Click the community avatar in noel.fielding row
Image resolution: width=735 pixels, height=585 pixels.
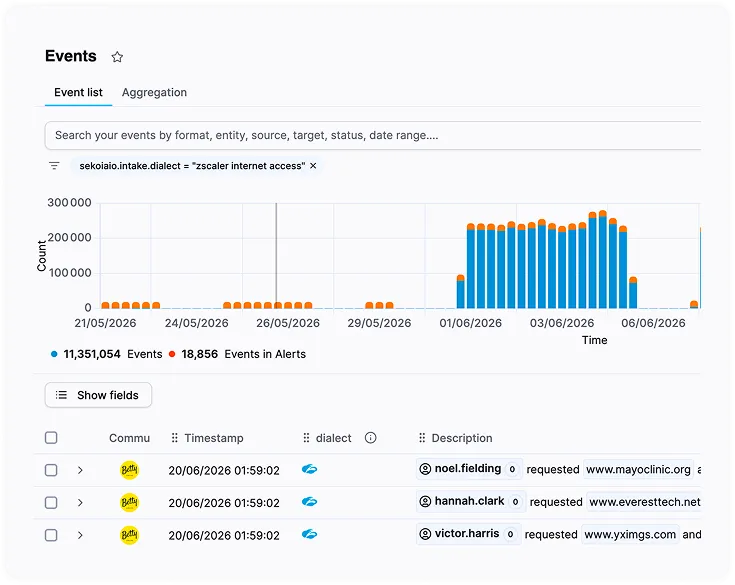click(129, 470)
